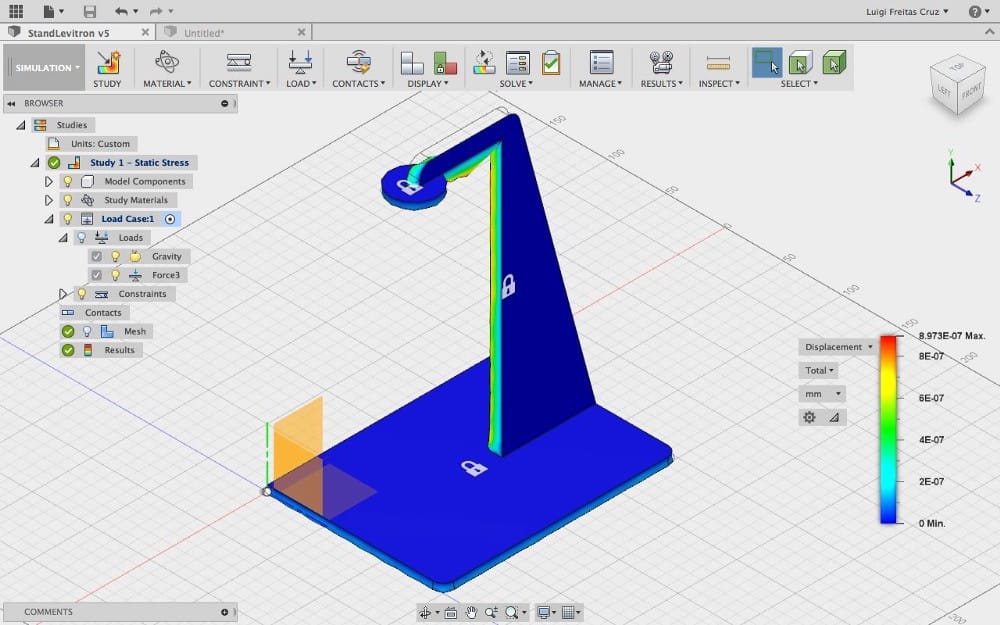The image size is (1000, 625).
Task: Select the Load tool icon
Action: pos(299,62)
